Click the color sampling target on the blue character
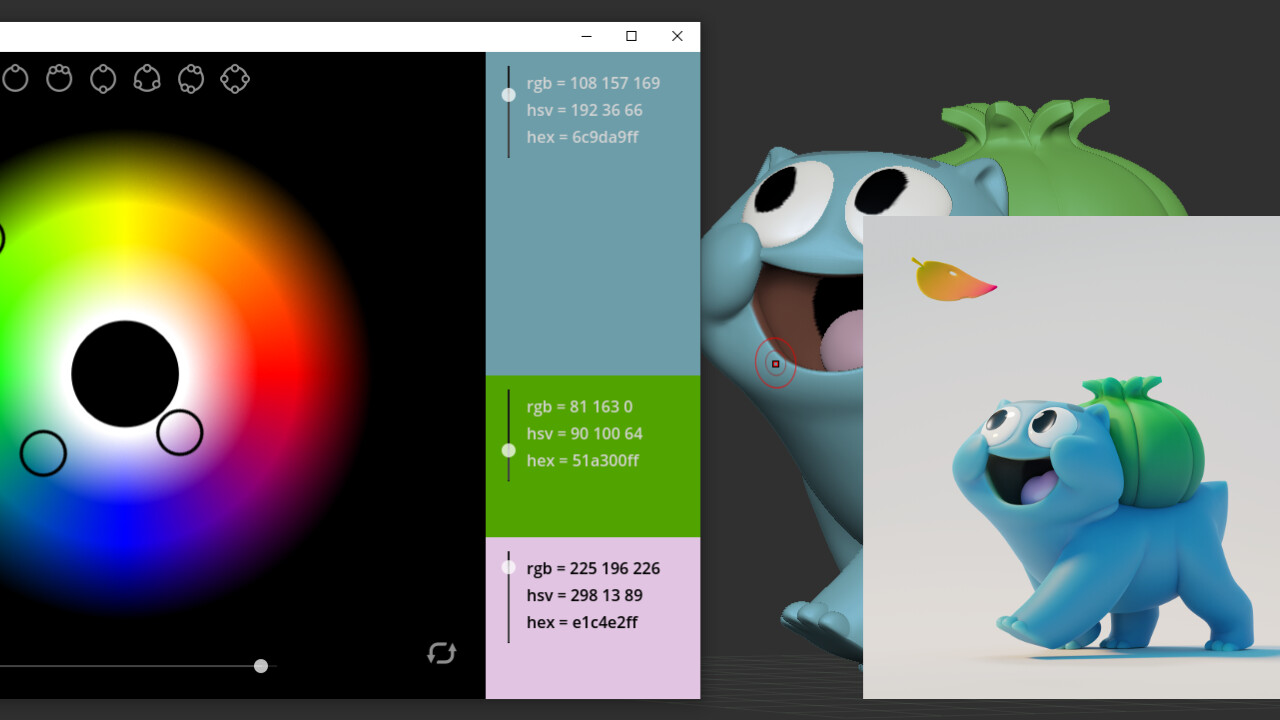Screen dimensions: 1280x720 pyautogui.click(x=776, y=364)
